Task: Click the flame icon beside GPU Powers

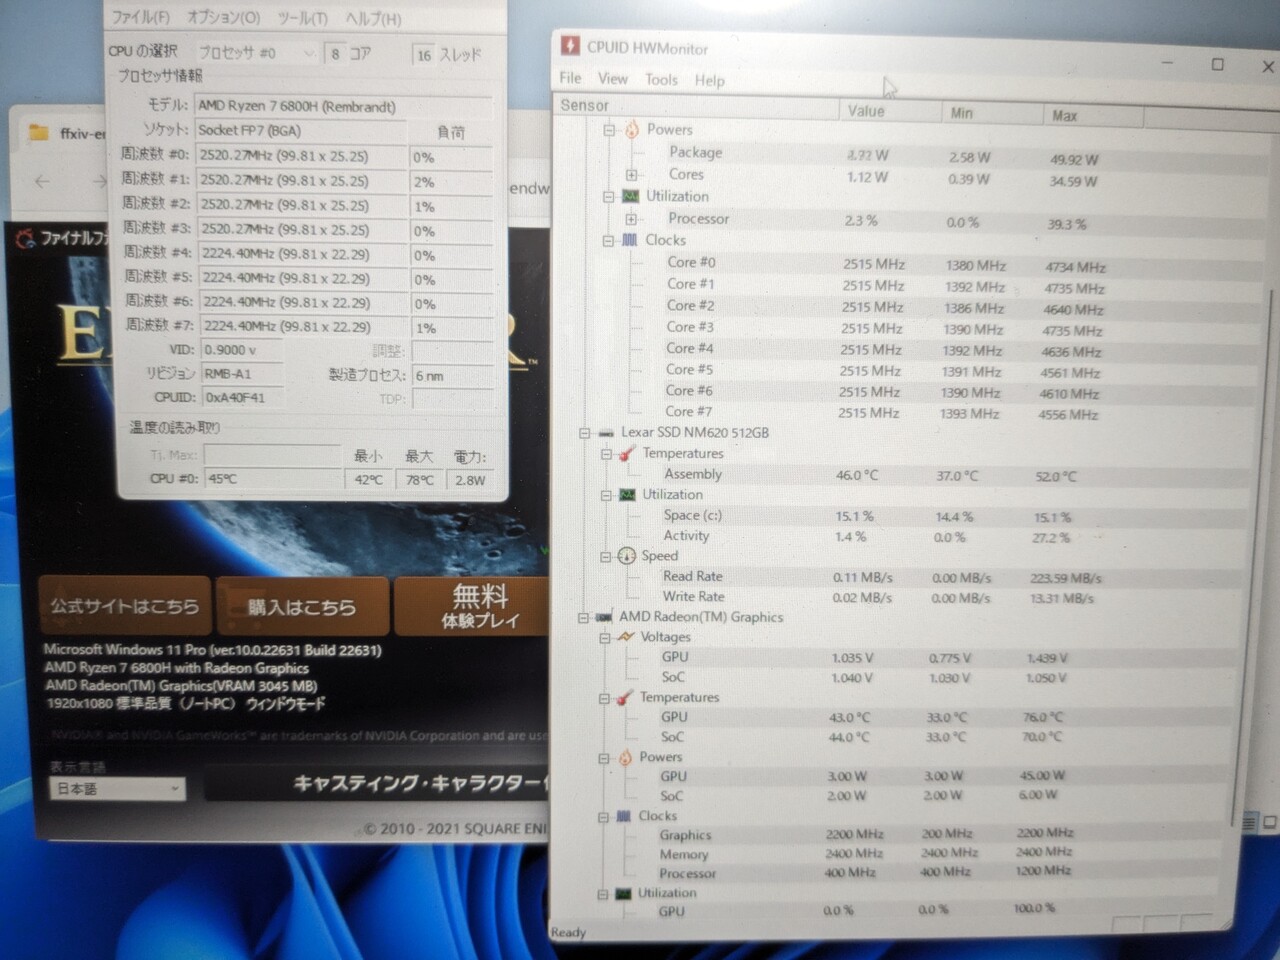Action: point(624,757)
